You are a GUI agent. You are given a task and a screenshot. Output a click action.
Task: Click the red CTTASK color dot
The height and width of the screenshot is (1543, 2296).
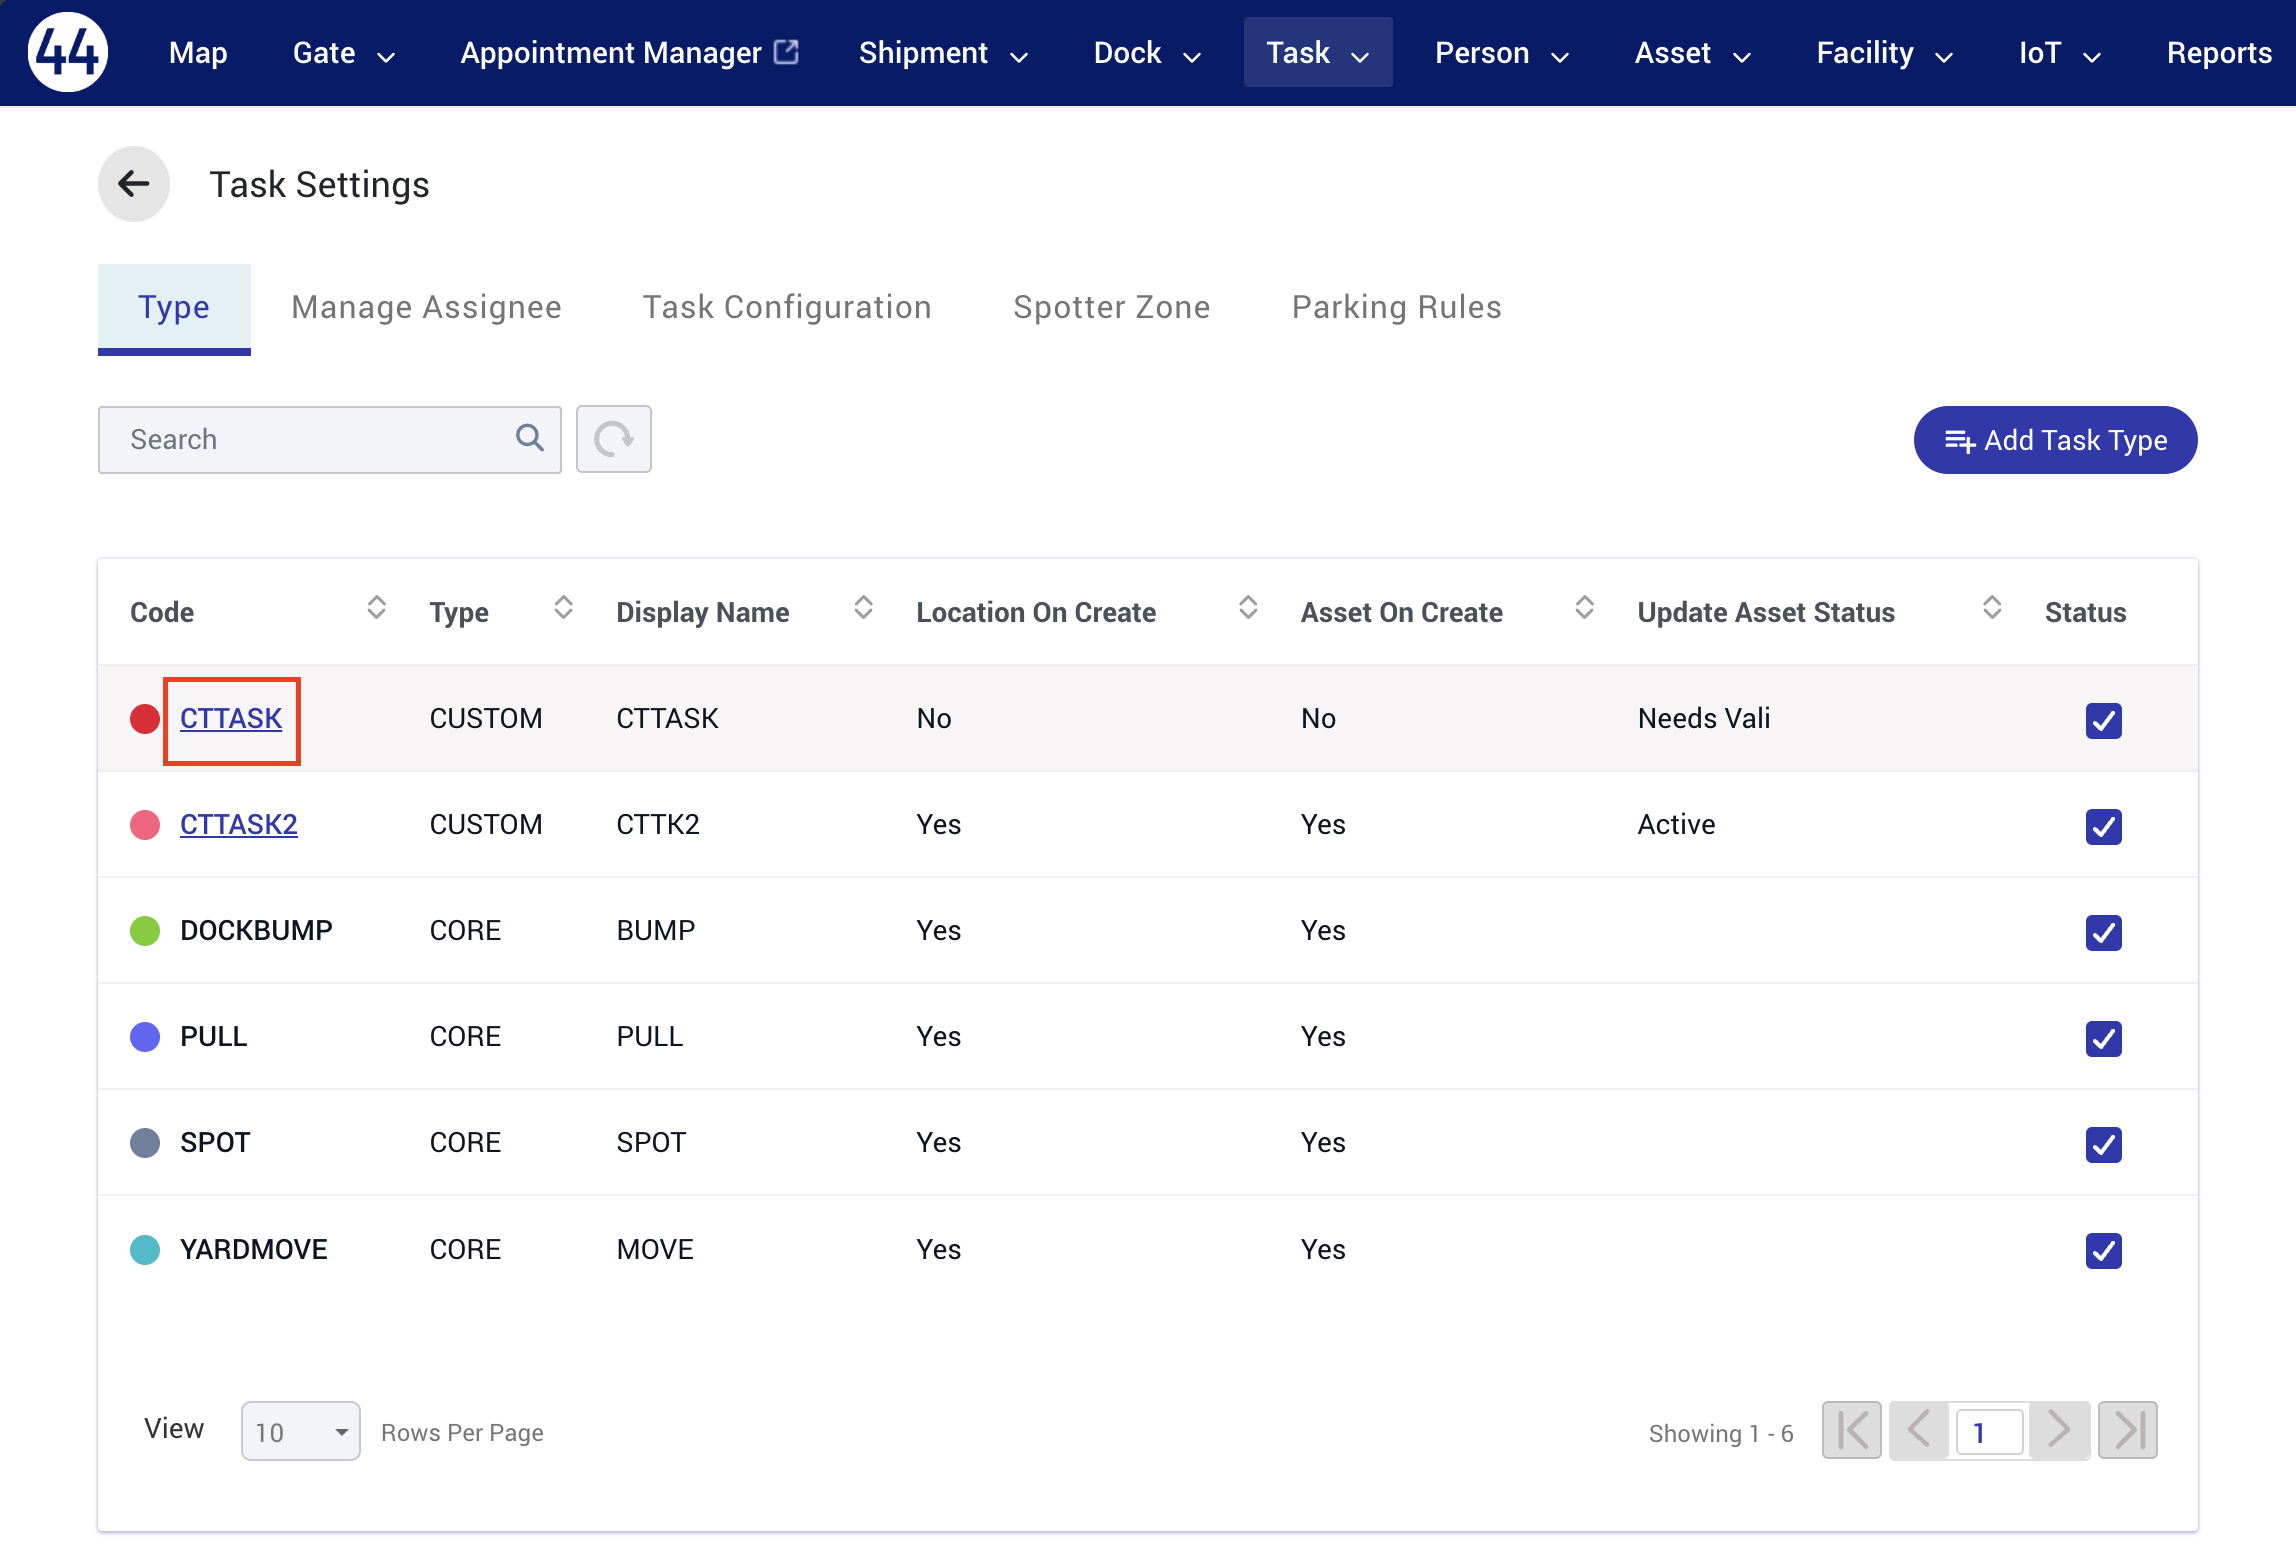(x=145, y=719)
